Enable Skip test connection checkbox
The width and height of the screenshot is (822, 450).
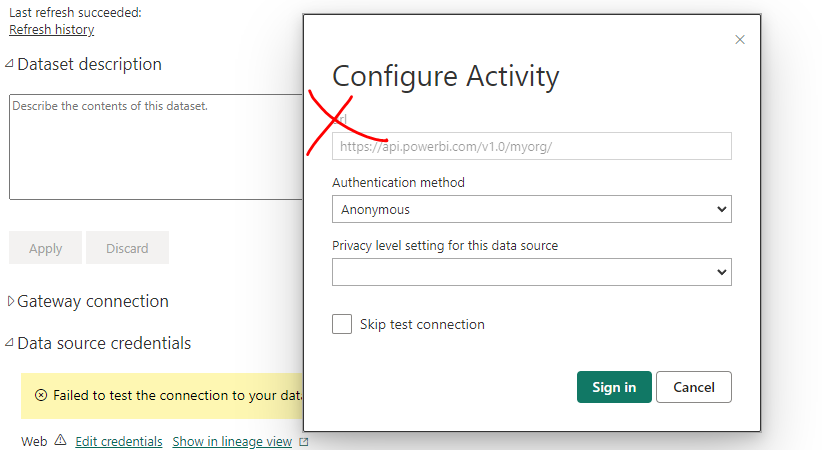tap(342, 324)
